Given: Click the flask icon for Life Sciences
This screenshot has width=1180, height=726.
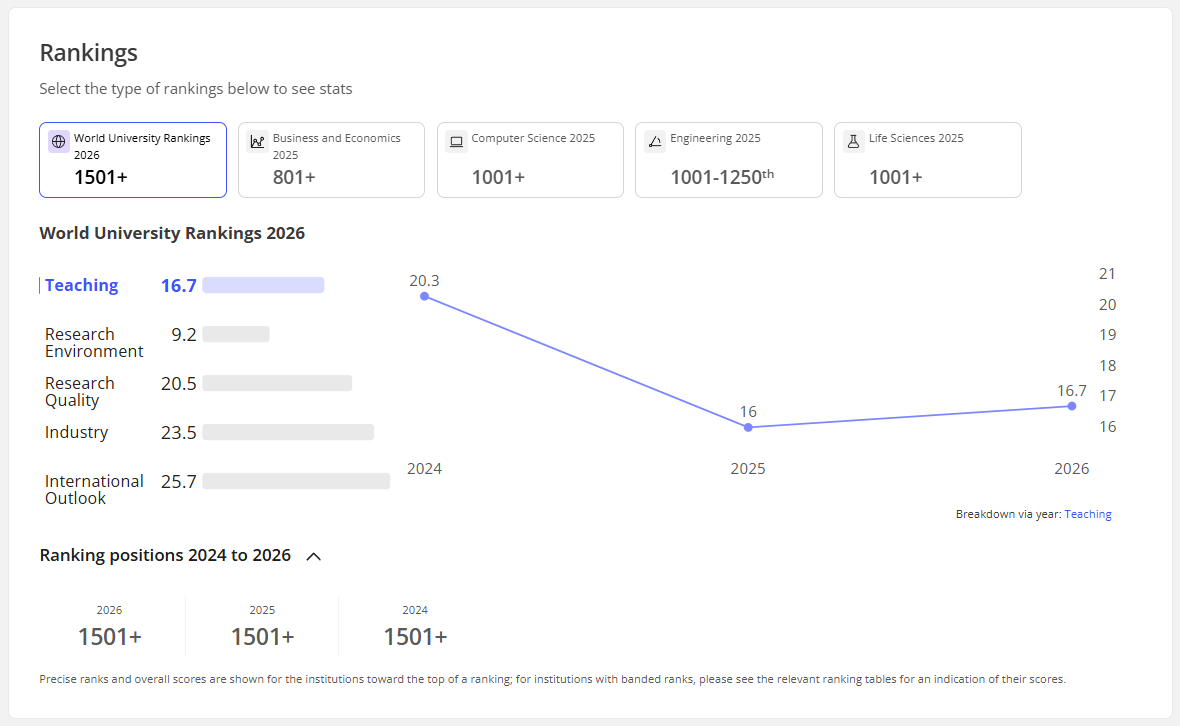Looking at the screenshot, I should [853, 142].
